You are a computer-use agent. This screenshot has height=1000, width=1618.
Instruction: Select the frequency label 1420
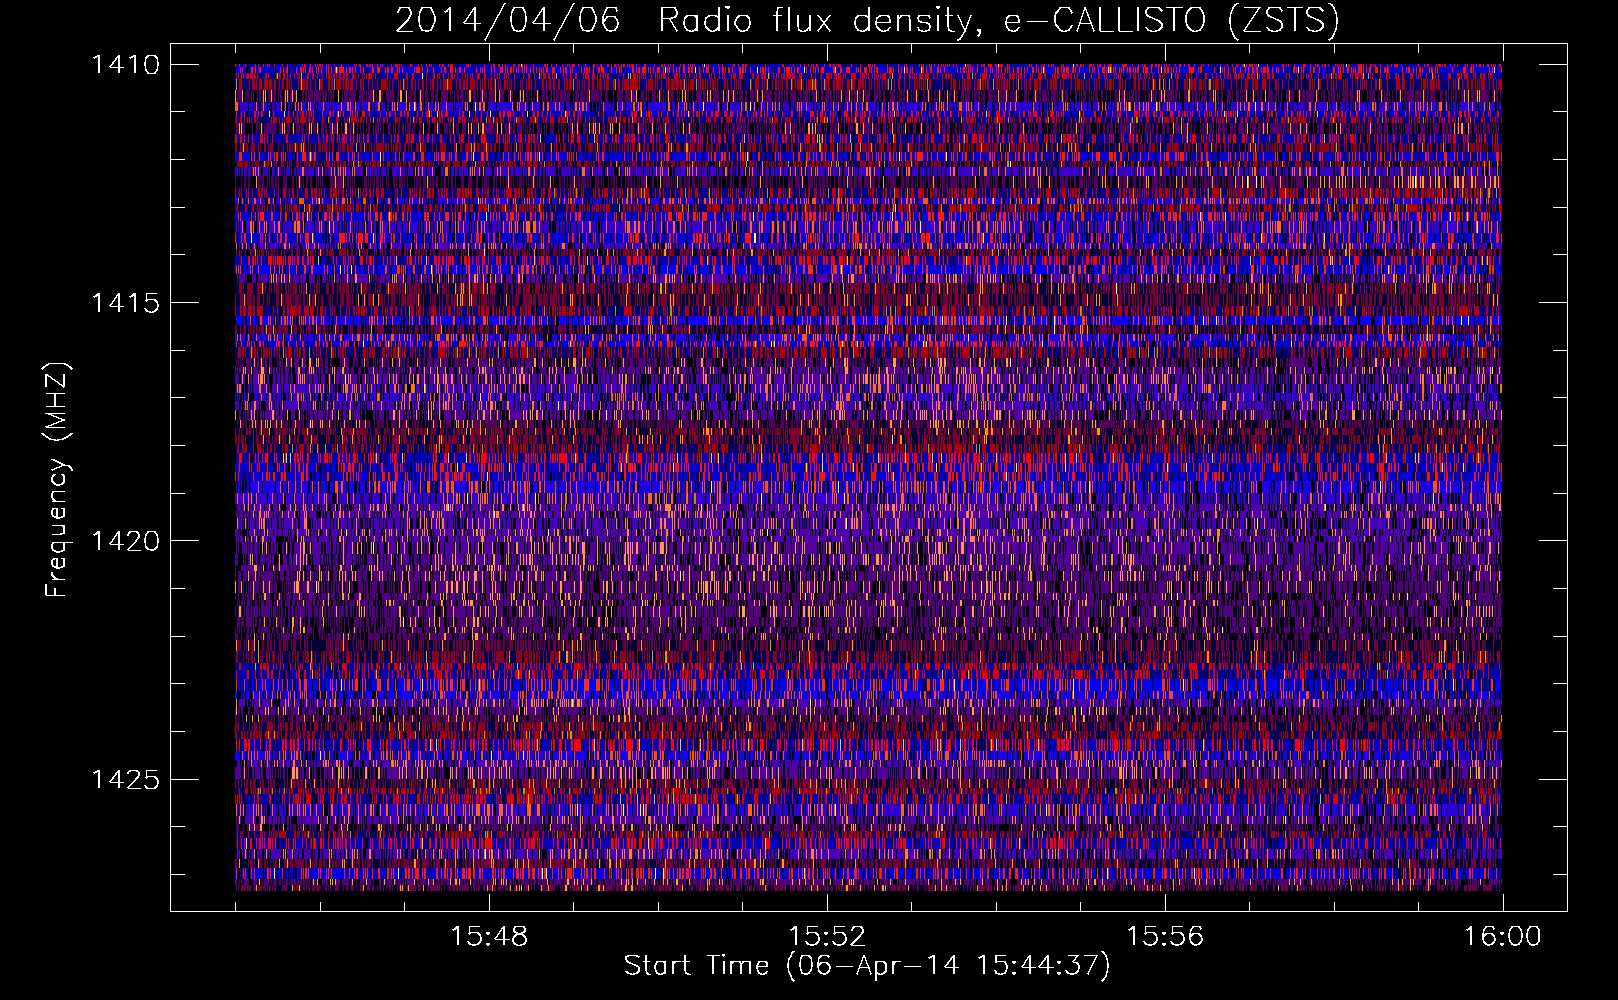click(125, 541)
